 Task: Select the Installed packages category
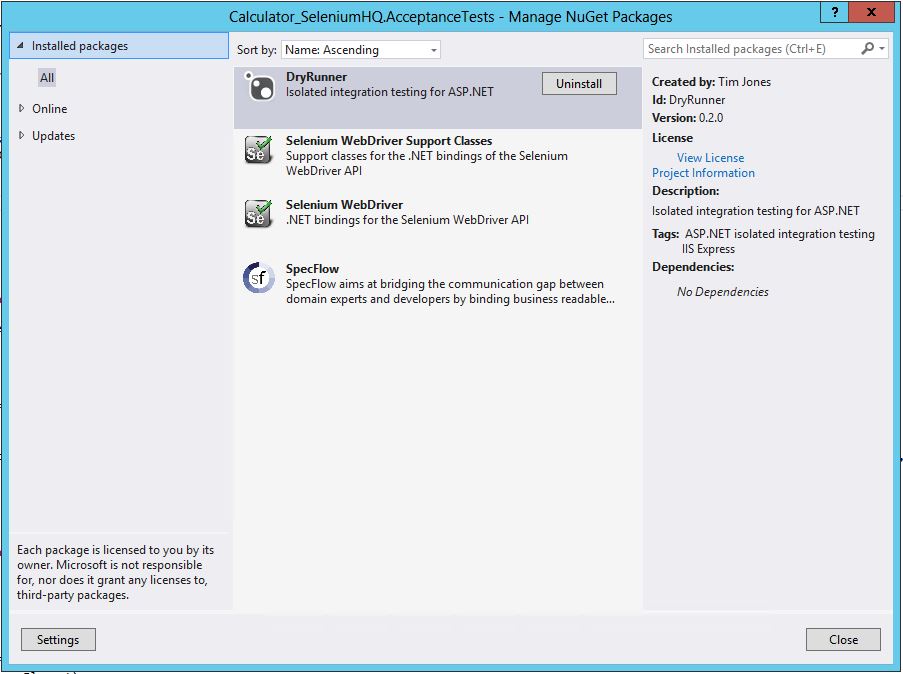(119, 46)
